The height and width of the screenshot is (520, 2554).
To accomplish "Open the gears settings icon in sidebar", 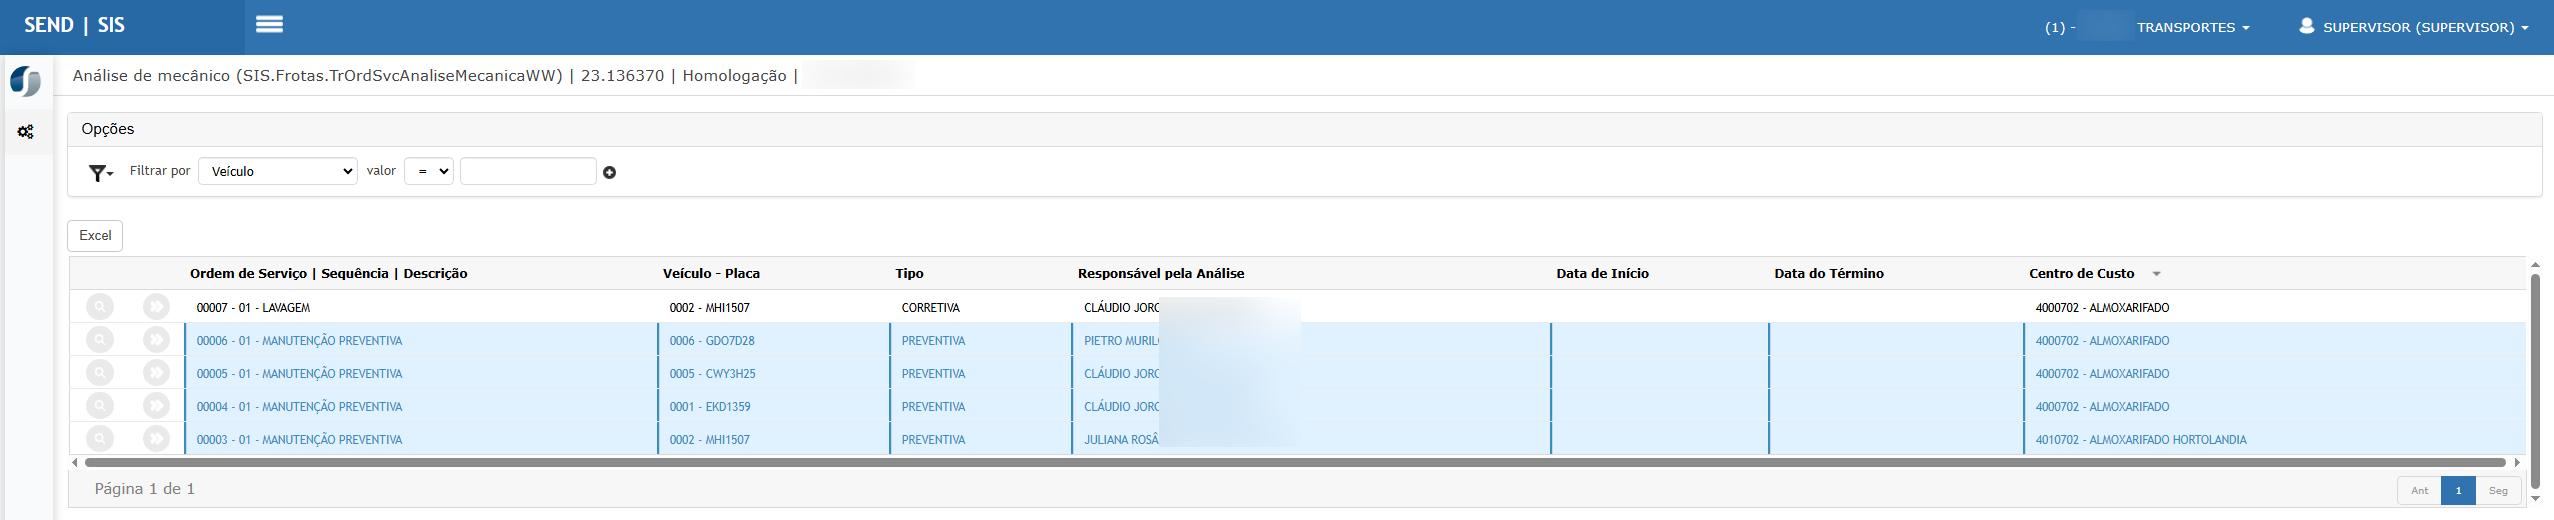I will (x=26, y=131).
